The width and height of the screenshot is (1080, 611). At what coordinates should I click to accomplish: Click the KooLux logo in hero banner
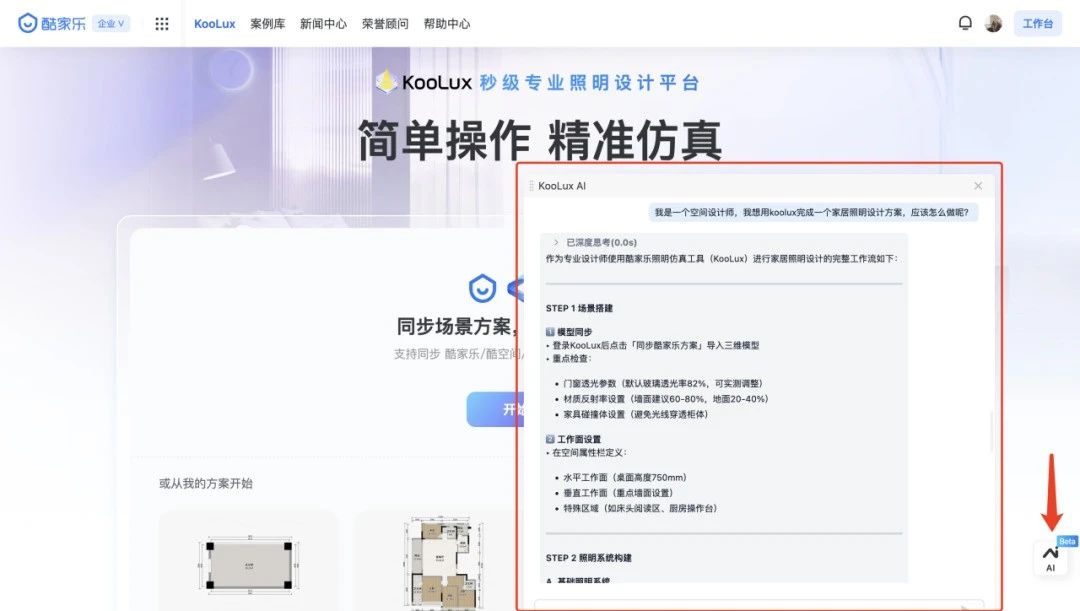tap(424, 83)
